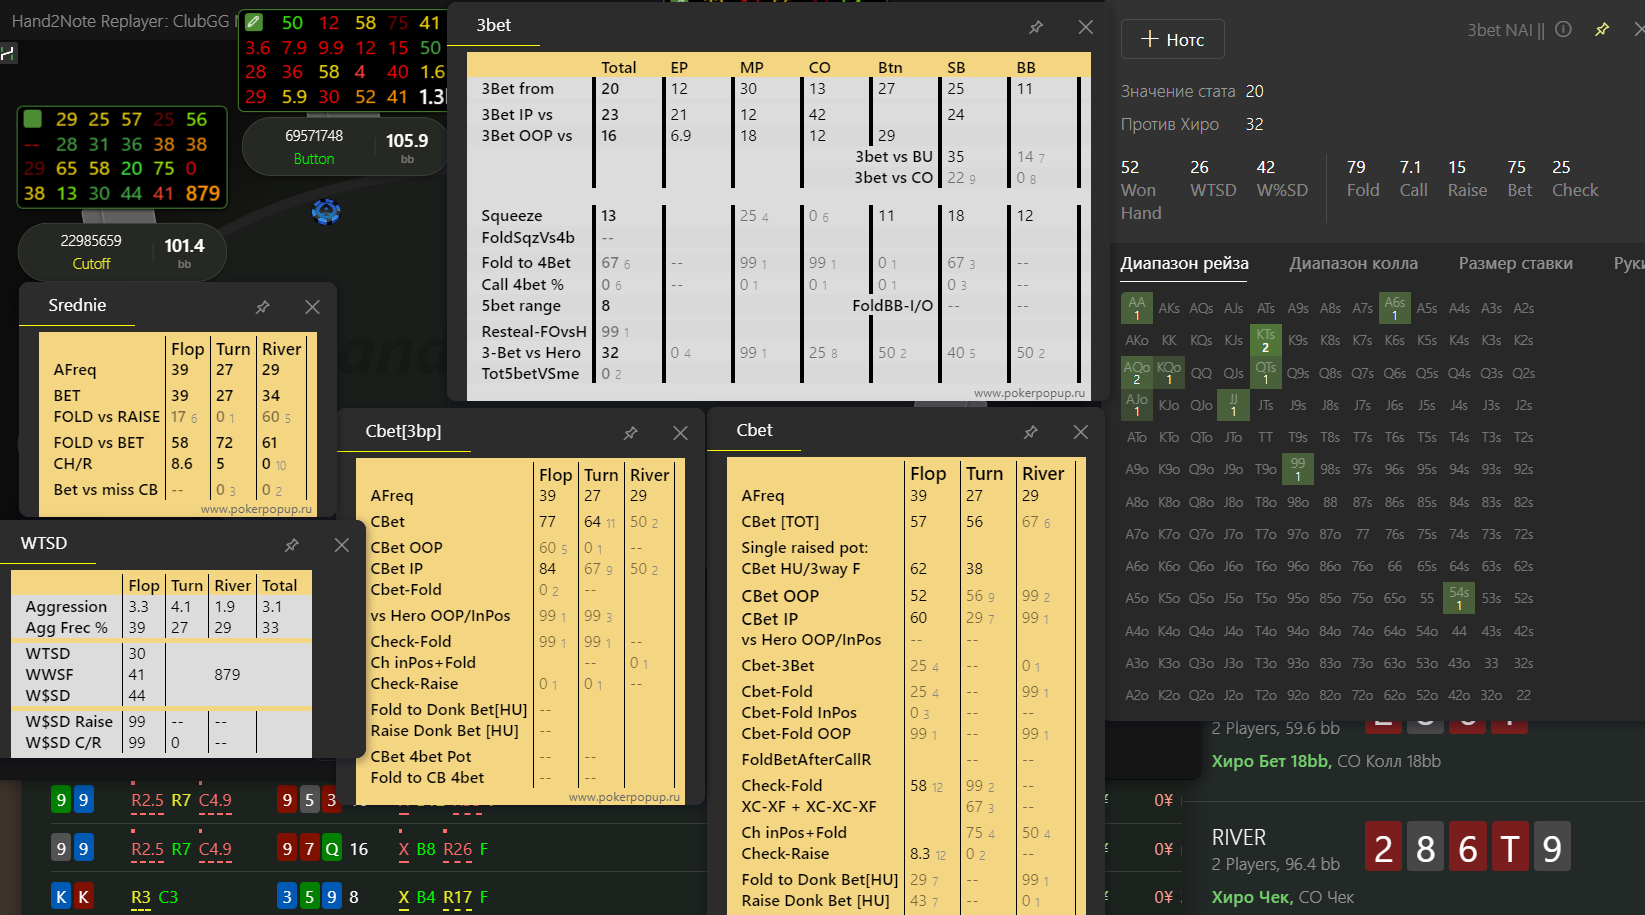Pin the 3bet popup window
This screenshot has height=915, width=1645.
click(1036, 27)
